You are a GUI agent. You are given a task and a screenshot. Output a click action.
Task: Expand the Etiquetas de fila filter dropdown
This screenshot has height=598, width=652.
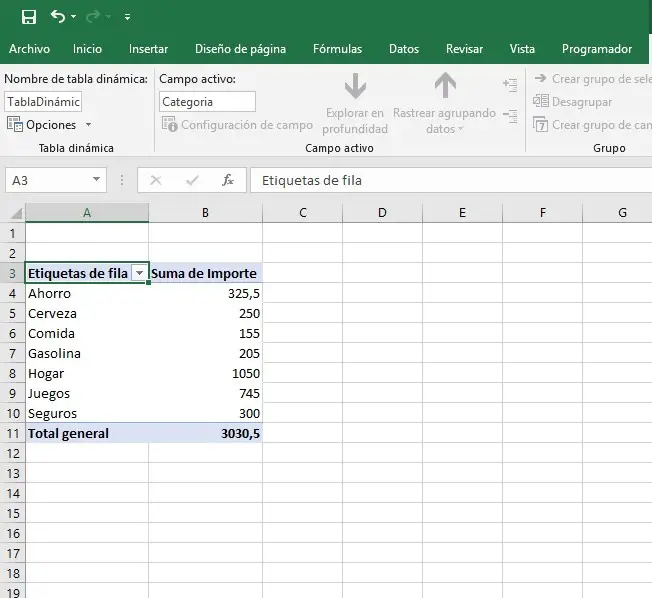pos(139,274)
